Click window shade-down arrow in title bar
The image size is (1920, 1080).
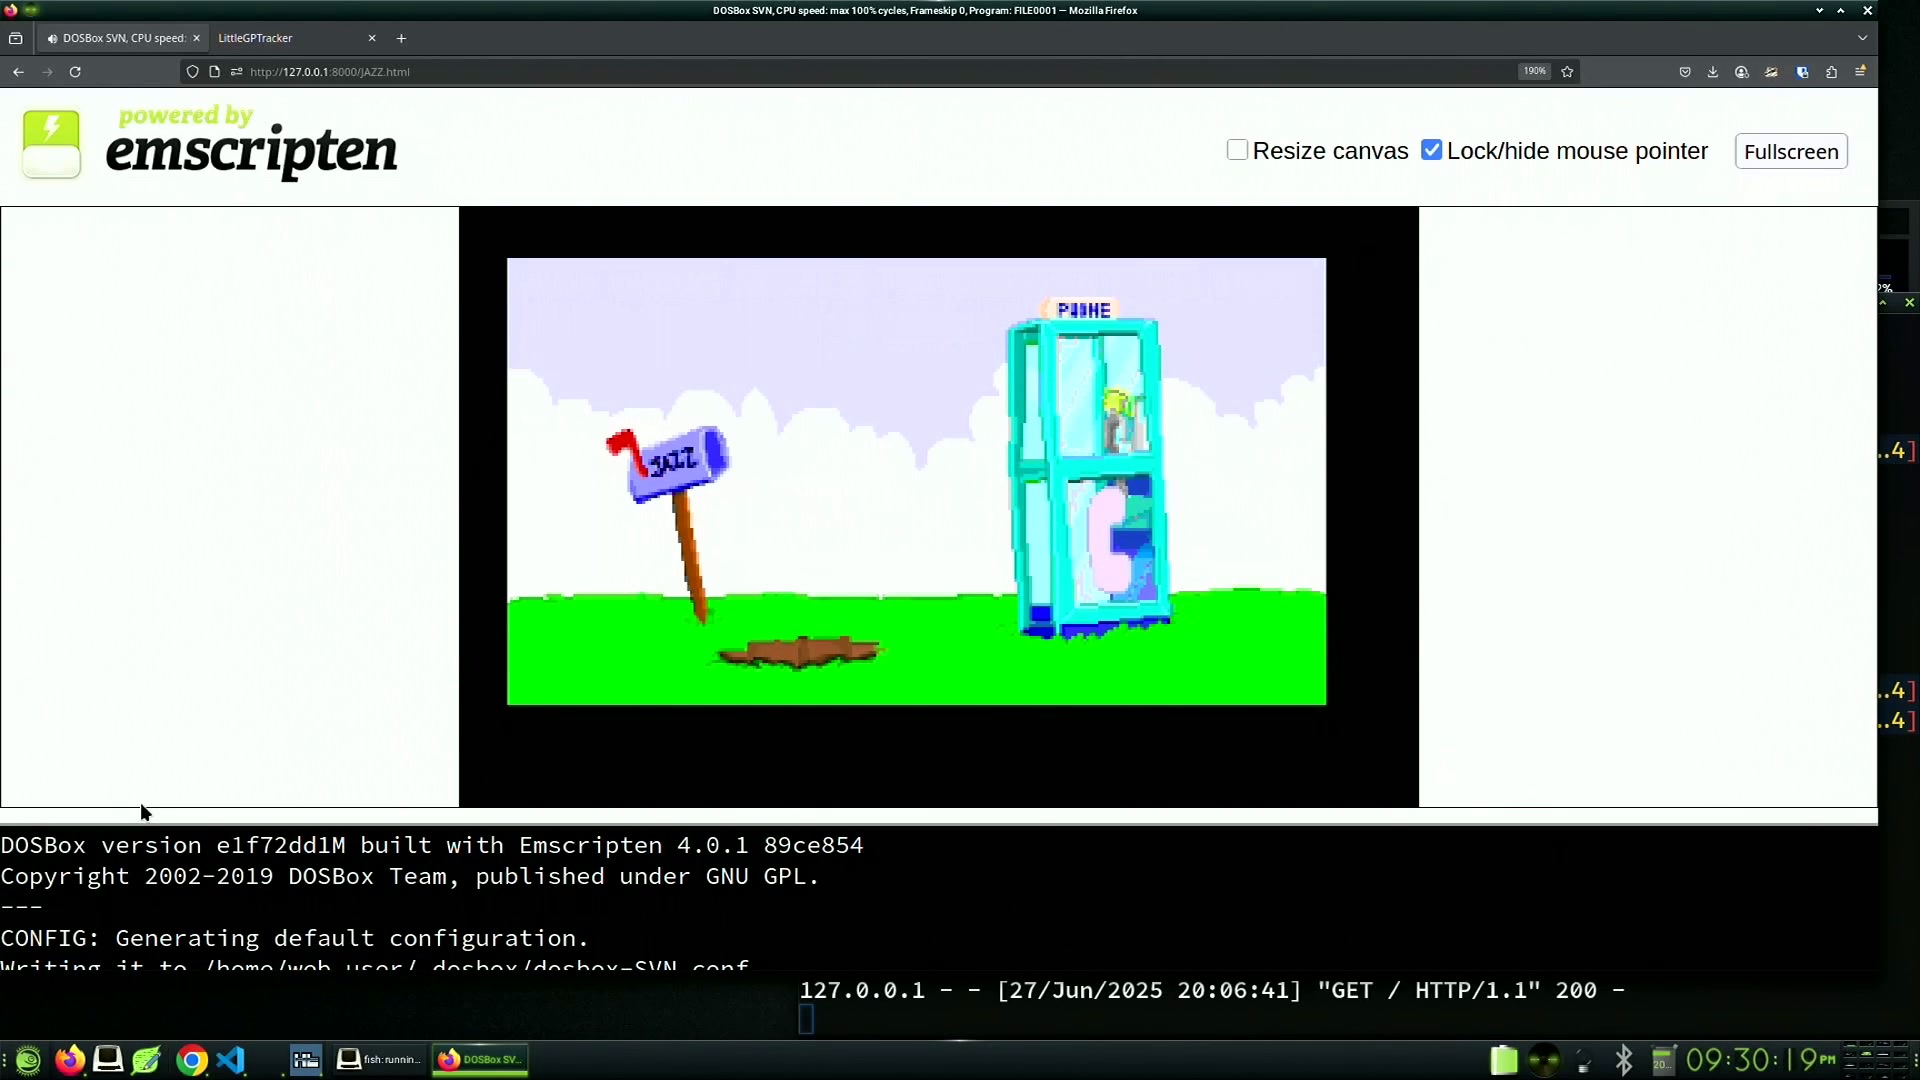1819,10
